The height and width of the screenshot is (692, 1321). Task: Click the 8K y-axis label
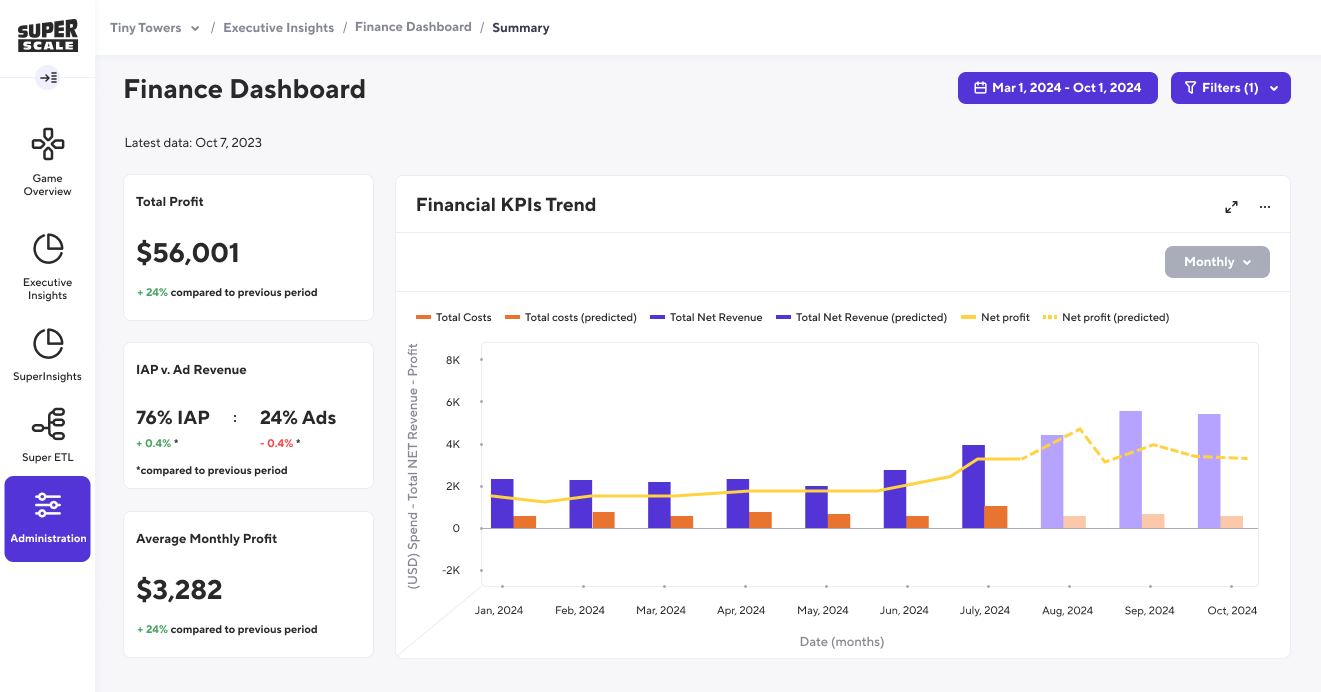[453, 360]
